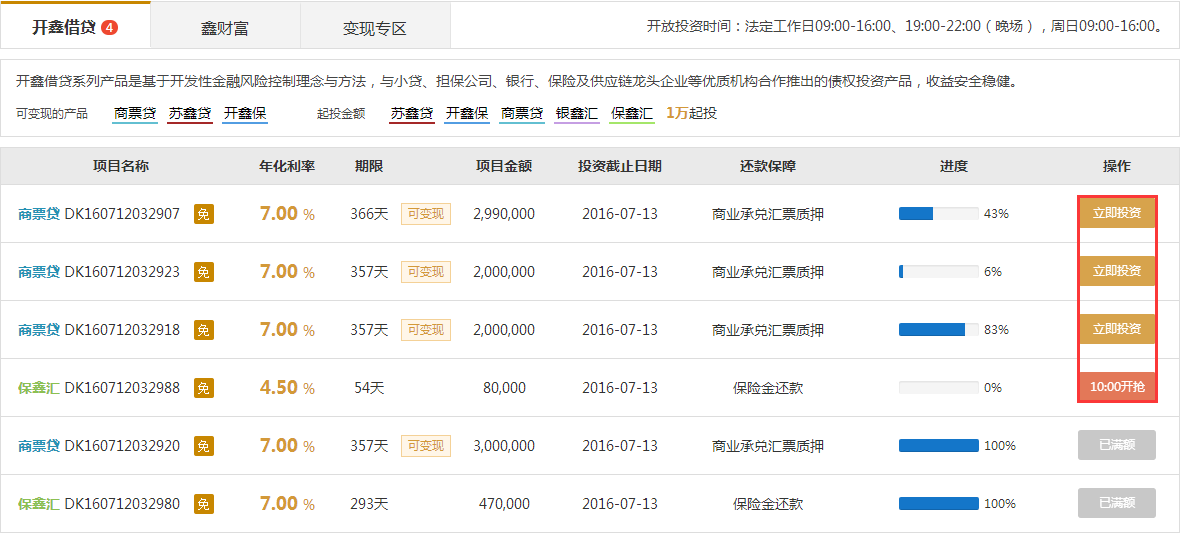The width and height of the screenshot is (1182, 536).
Task: Select 保鑫汇 in the 起投金额 filter row
Action: 632,113
